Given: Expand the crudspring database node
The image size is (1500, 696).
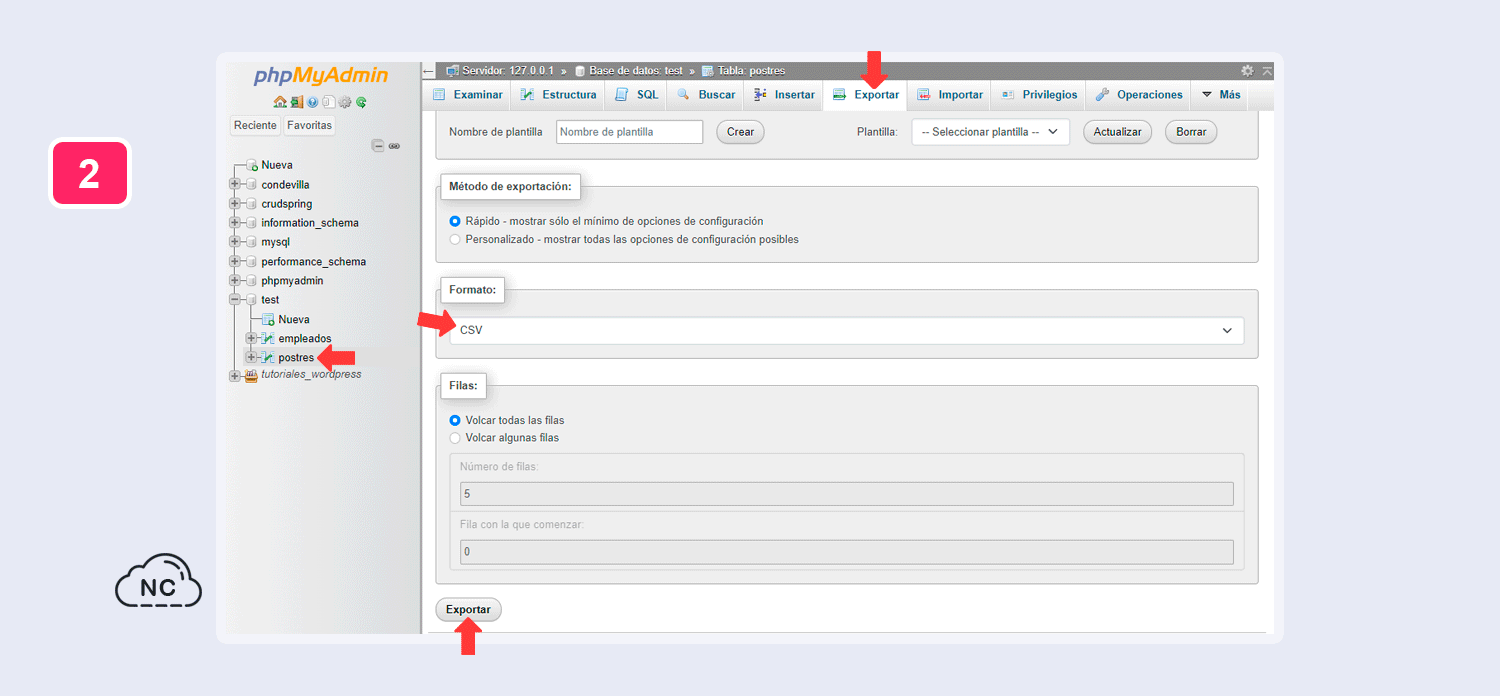Looking at the screenshot, I should point(235,204).
